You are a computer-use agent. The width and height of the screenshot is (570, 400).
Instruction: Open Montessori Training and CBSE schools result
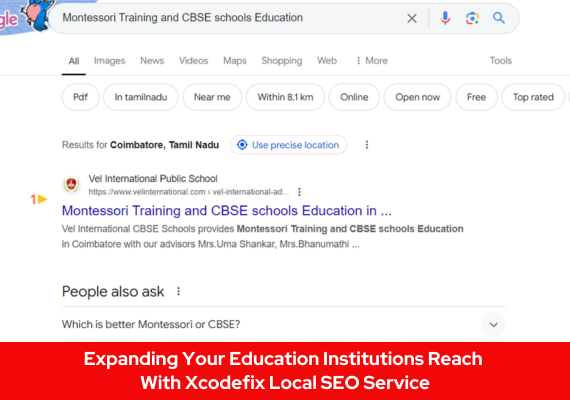[x=227, y=211]
